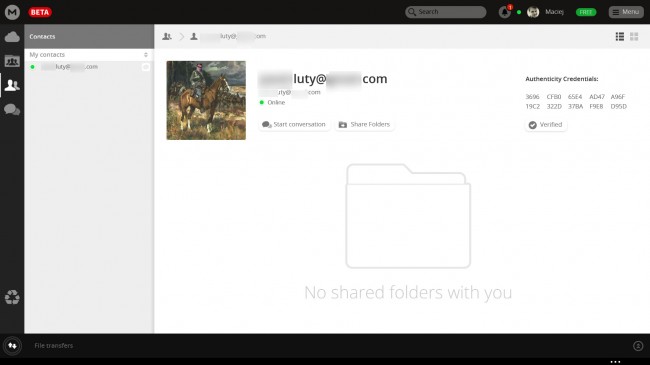Click Share Folders button

pyautogui.click(x=364, y=124)
